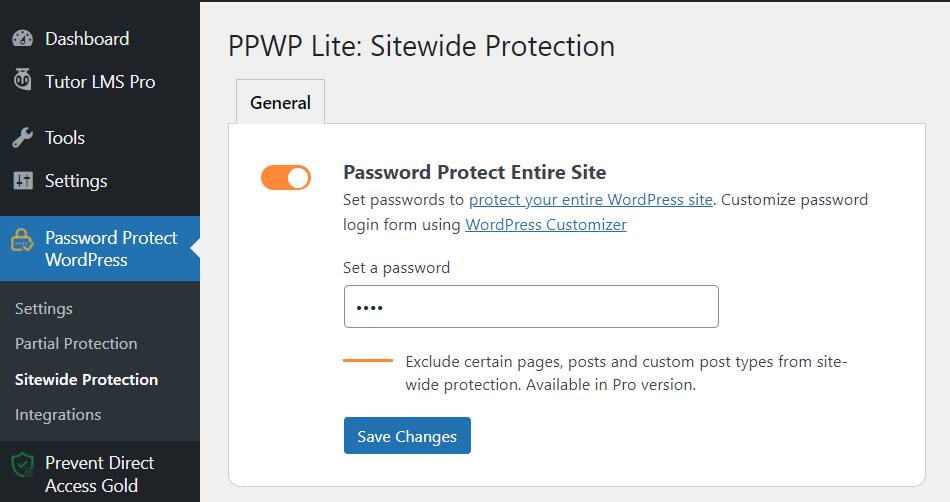Open the Tools menu label

(65, 138)
